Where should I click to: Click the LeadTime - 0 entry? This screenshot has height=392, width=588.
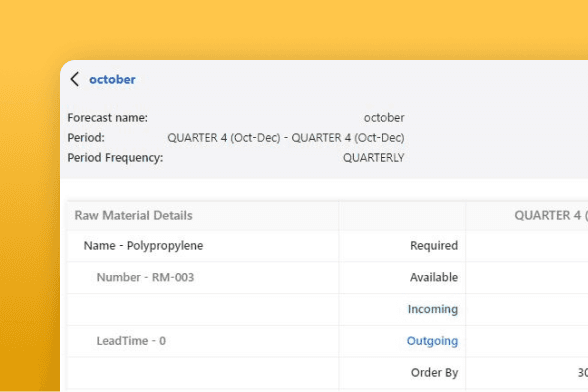(x=131, y=341)
